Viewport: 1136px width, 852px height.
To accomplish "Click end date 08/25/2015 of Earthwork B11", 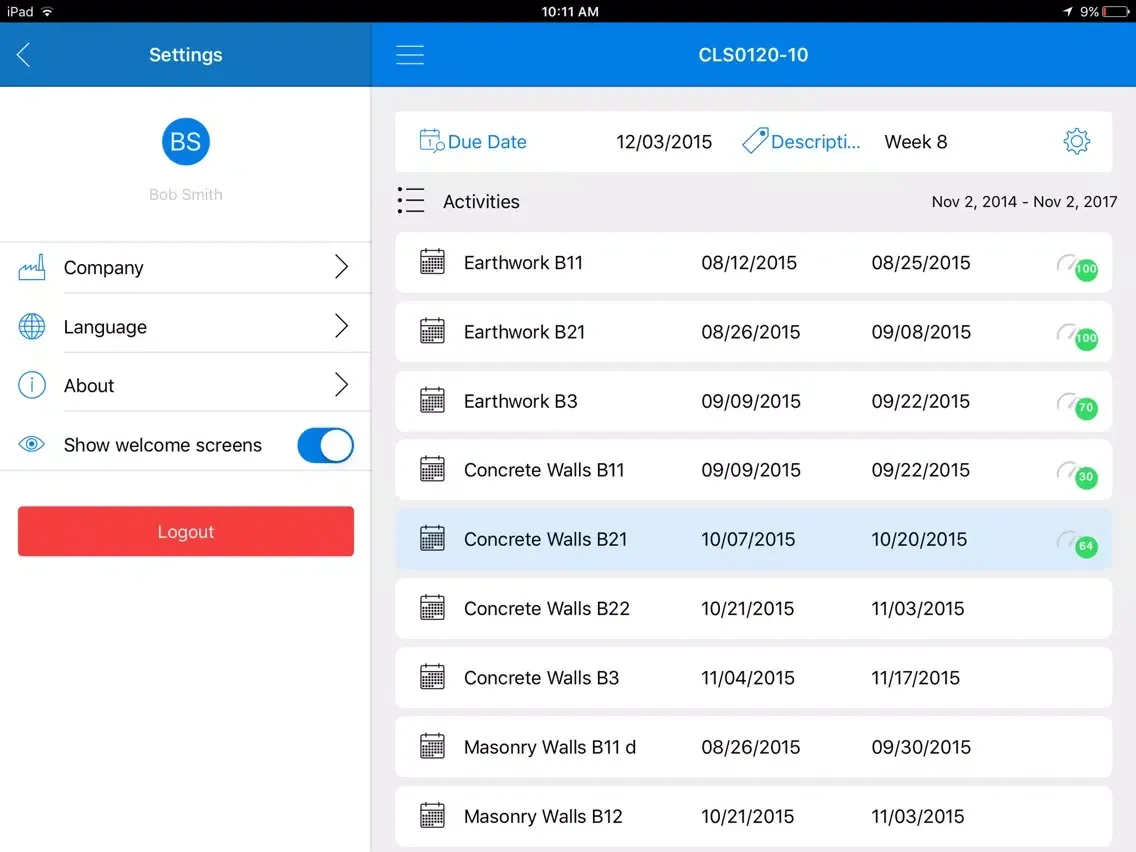I will (x=920, y=262).
